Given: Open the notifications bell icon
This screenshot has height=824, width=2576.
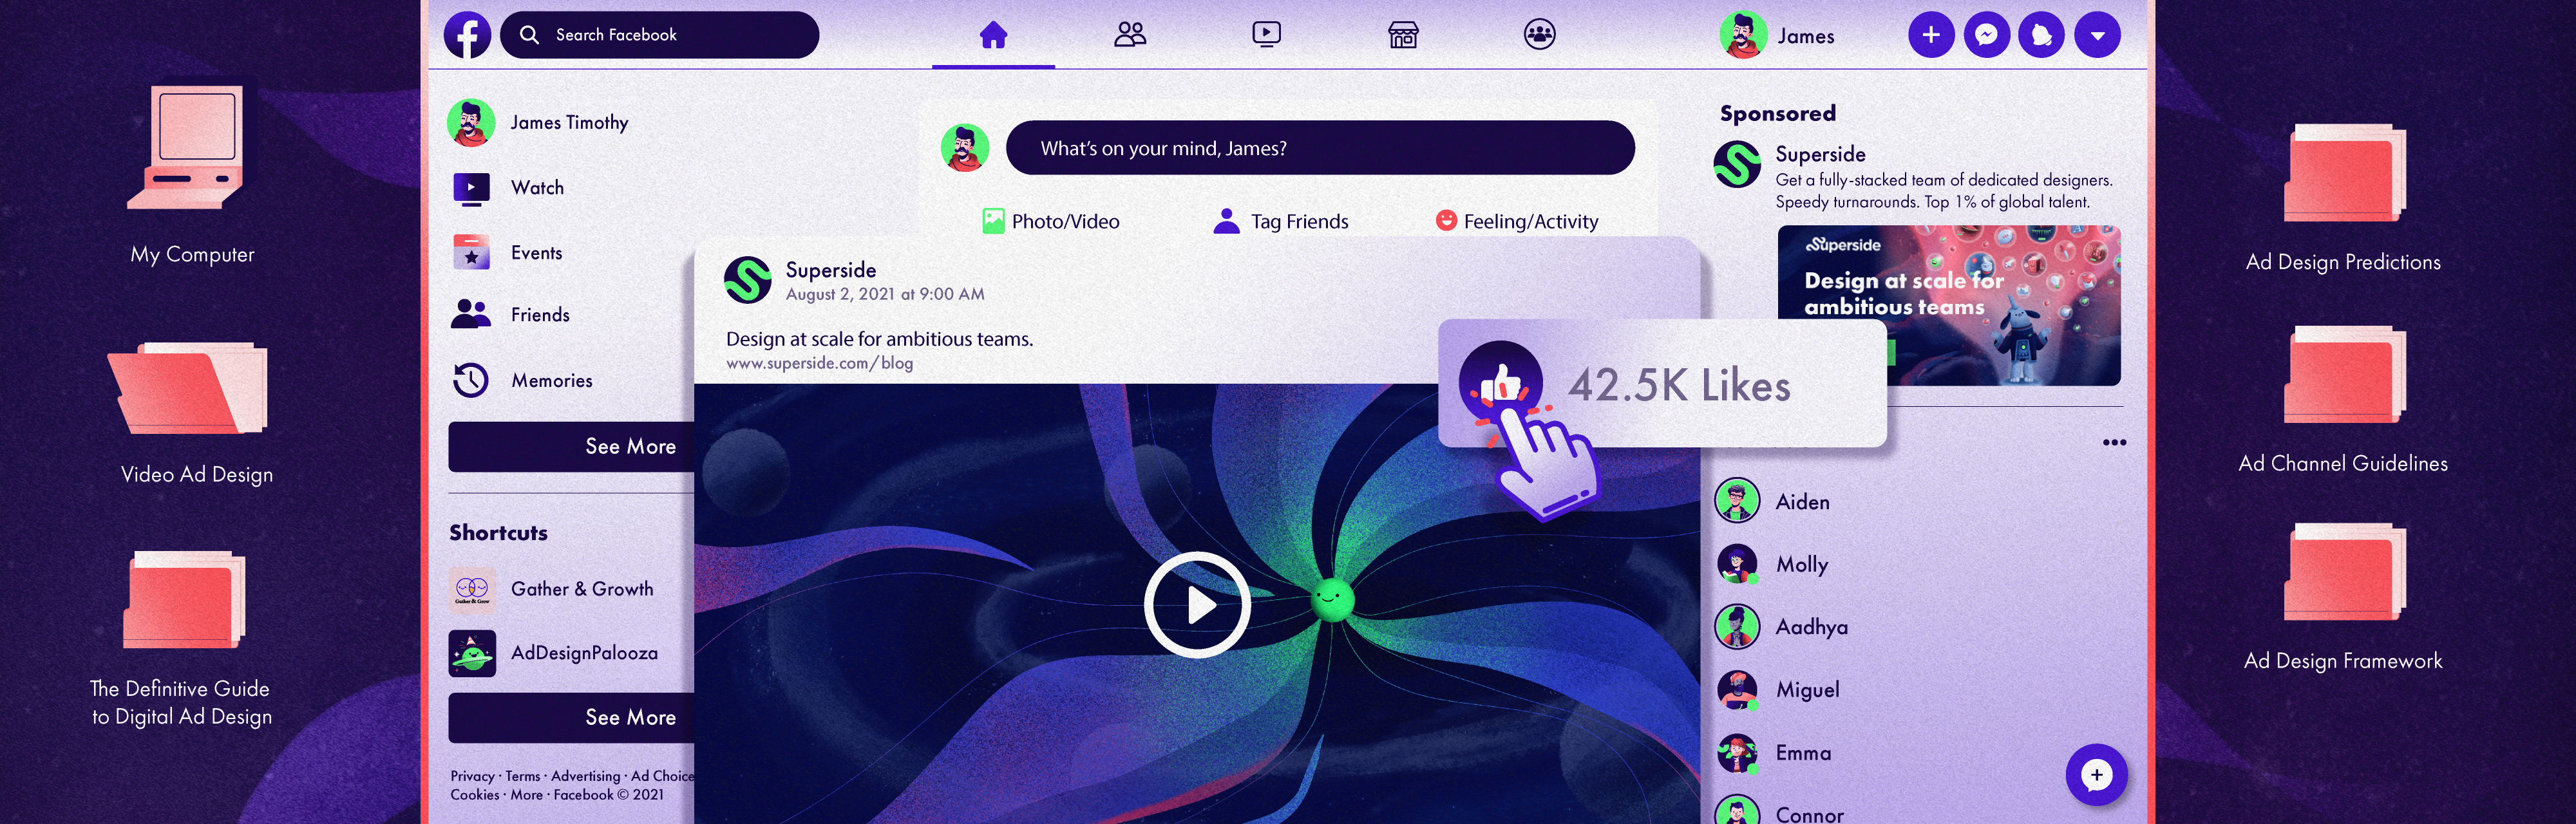Looking at the screenshot, I should pos(2041,35).
